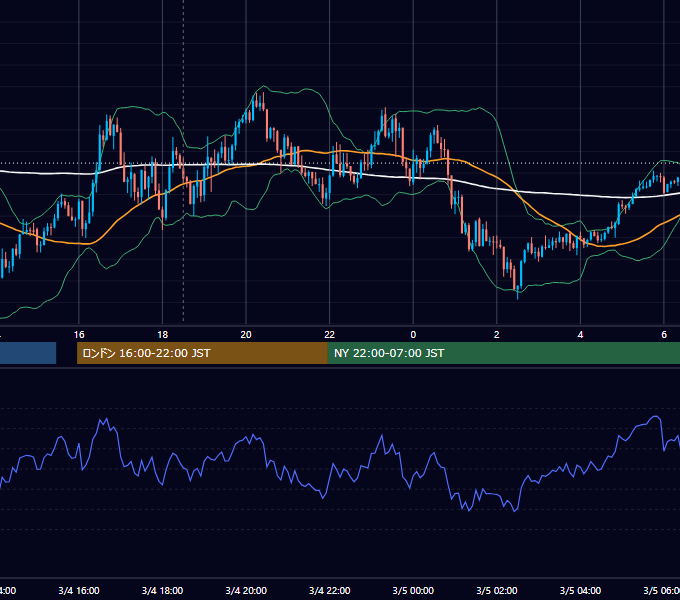Viewport: 680px width, 600px height.
Task: Click the 18 hour label on the upper time axis
Action: 162,335
